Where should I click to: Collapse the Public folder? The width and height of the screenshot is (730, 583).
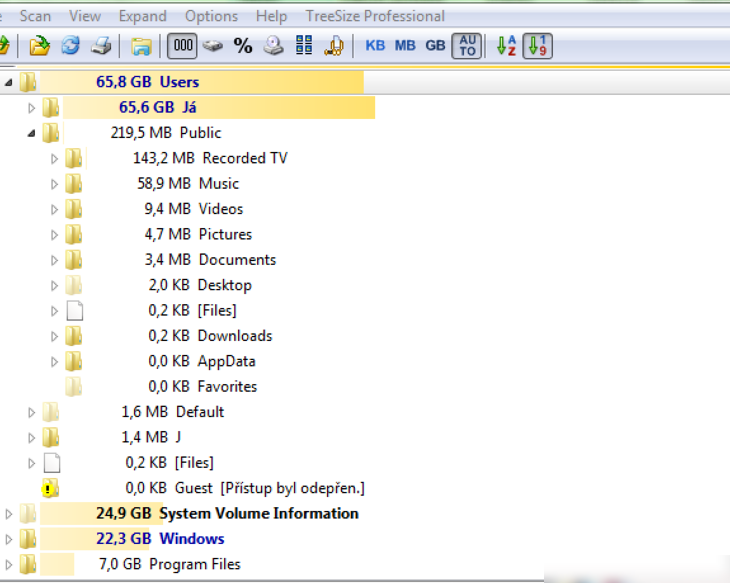(31, 134)
